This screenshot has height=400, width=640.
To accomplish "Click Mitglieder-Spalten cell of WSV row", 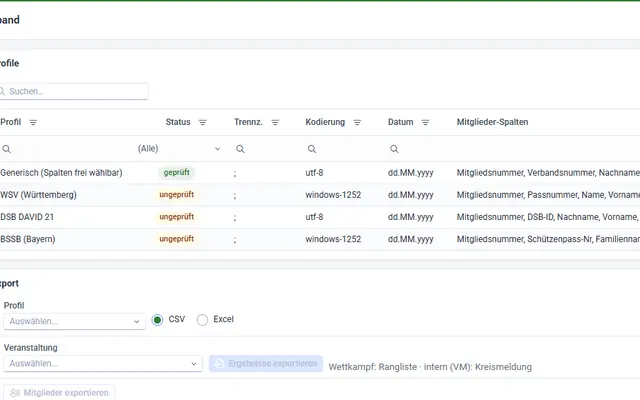I will coord(548,195).
